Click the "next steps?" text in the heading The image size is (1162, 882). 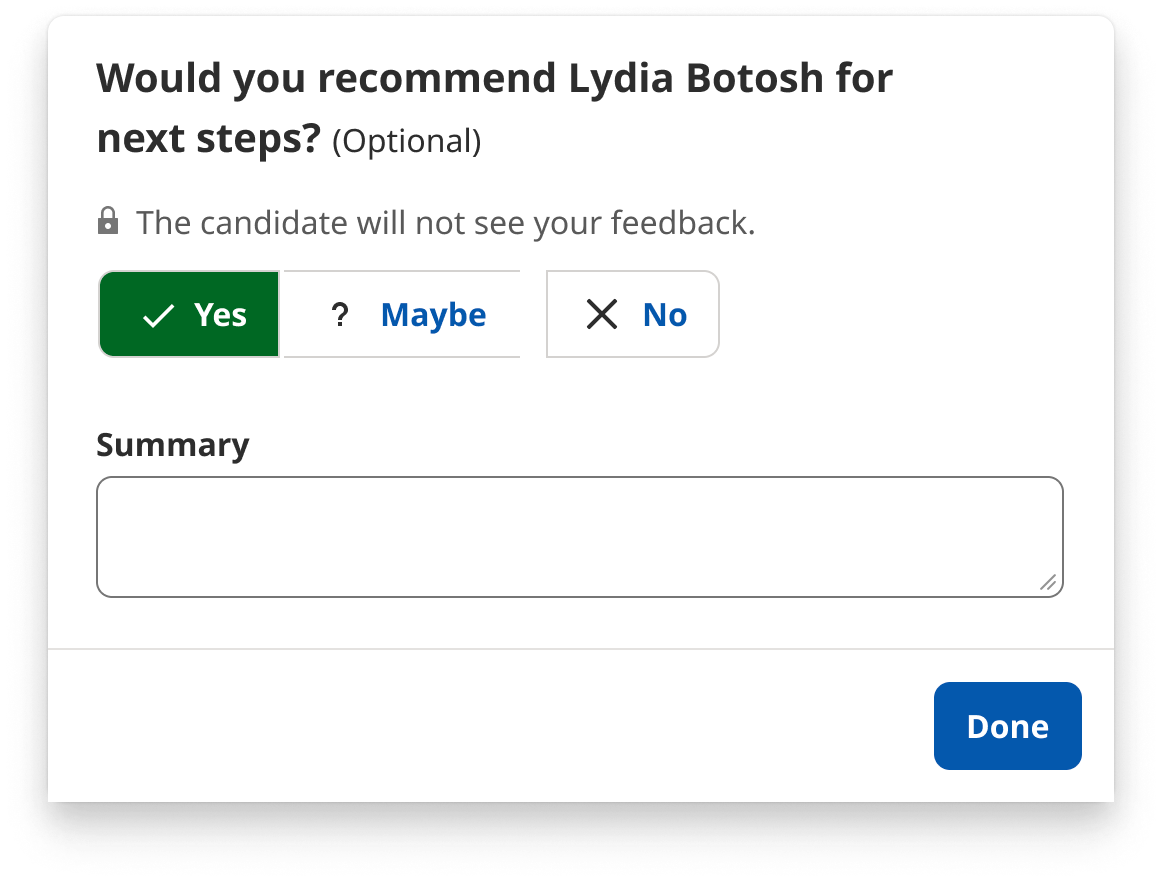point(208,140)
